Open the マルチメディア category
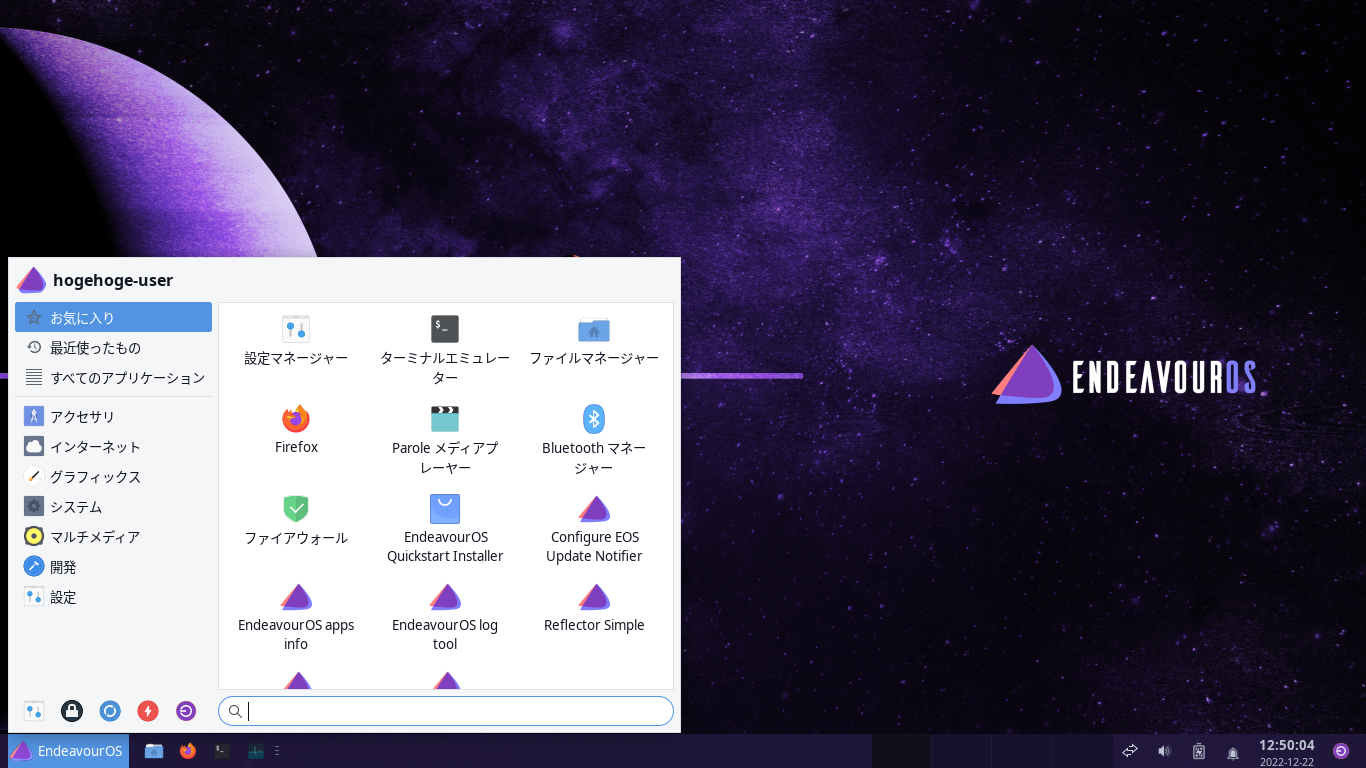Viewport: 1366px width, 768px height. (113, 537)
